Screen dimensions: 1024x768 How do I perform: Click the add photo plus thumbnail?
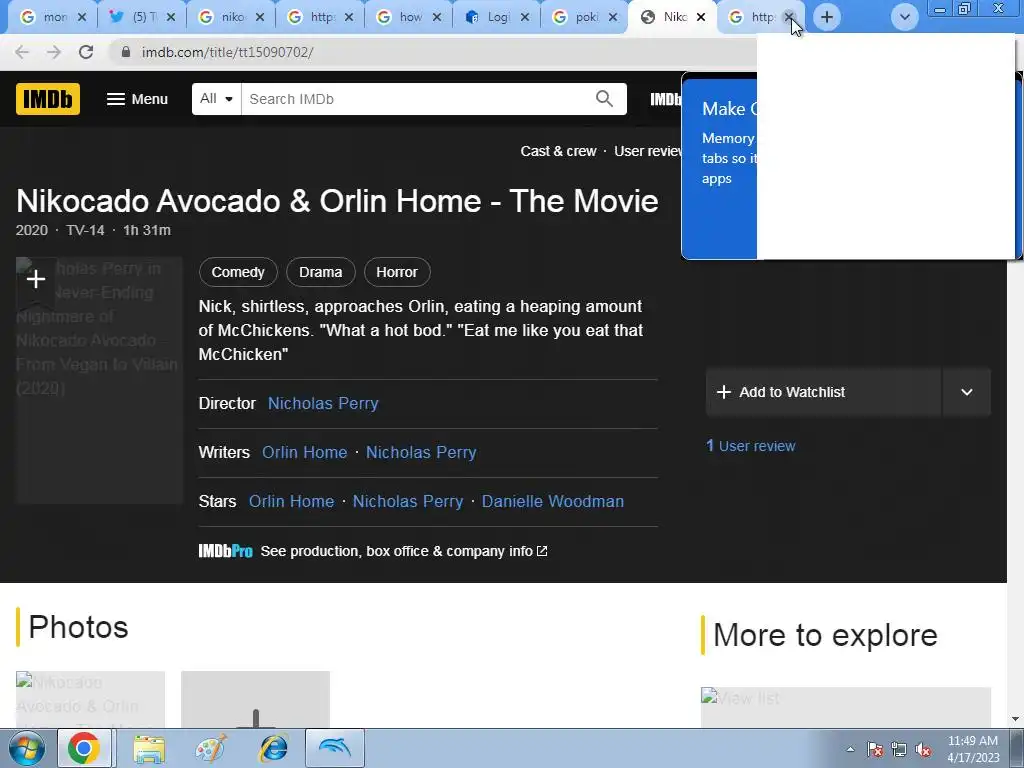[x=255, y=699]
